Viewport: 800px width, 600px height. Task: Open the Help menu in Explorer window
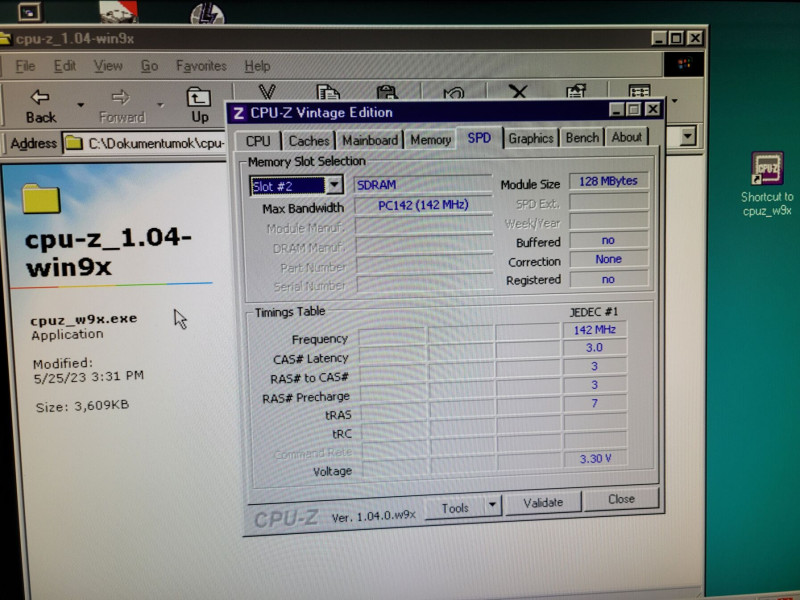[257, 66]
